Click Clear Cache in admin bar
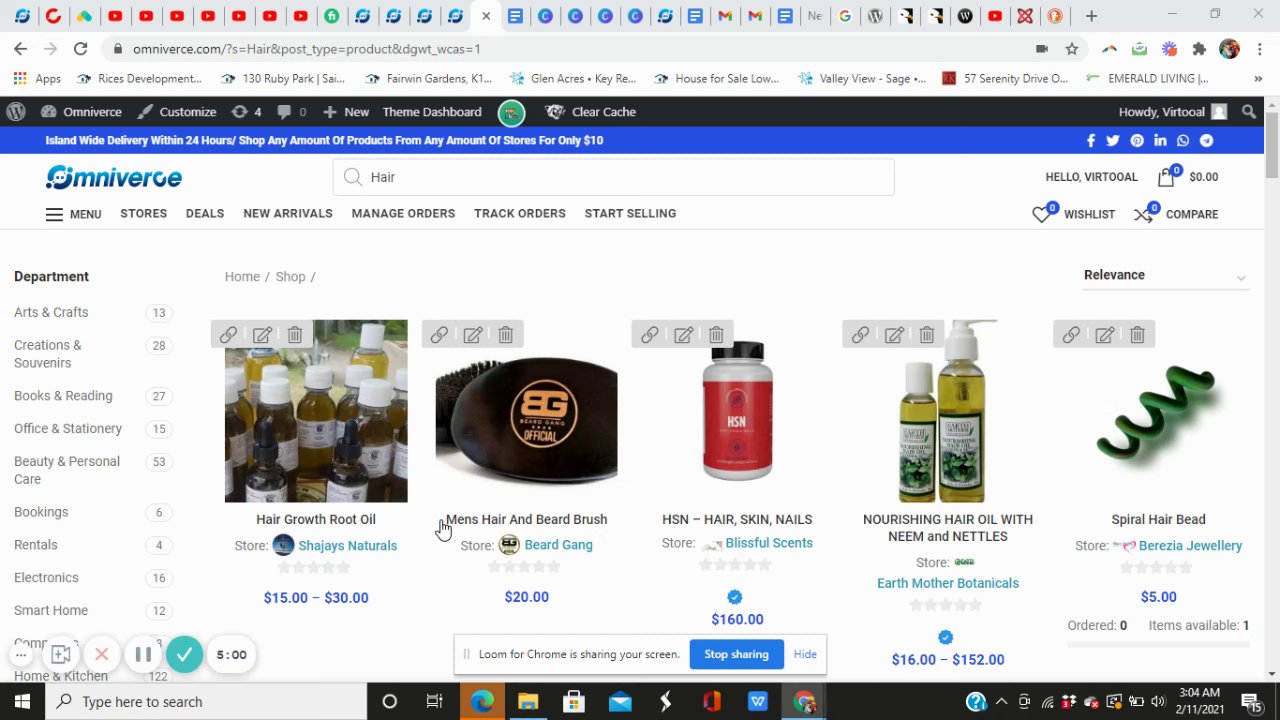This screenshot has height=720, width=1280. click(x=591, y=112)
